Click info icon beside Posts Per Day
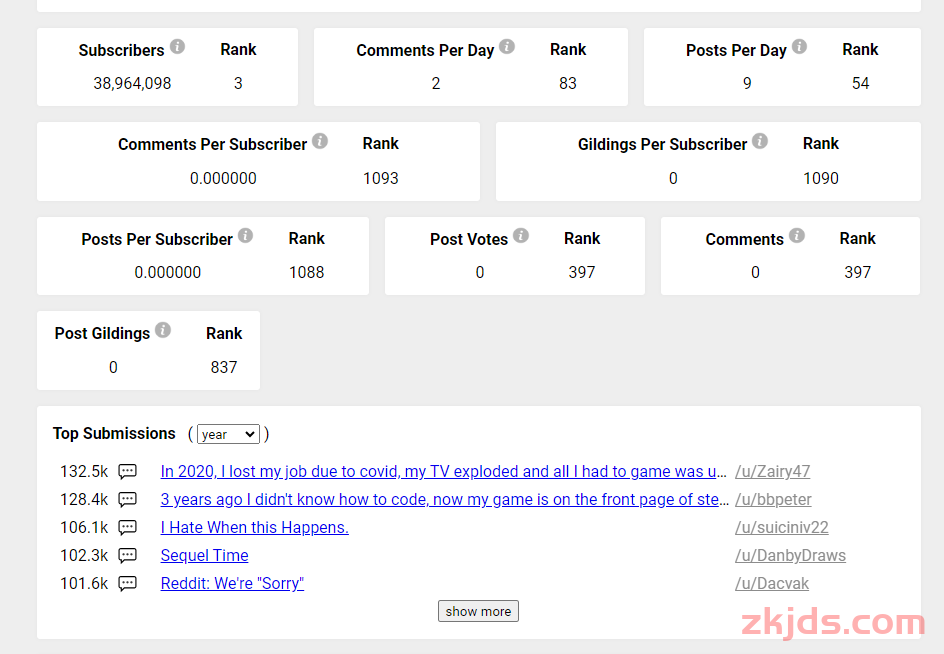This screenshot has width=944, height=654. coord(799,47)
